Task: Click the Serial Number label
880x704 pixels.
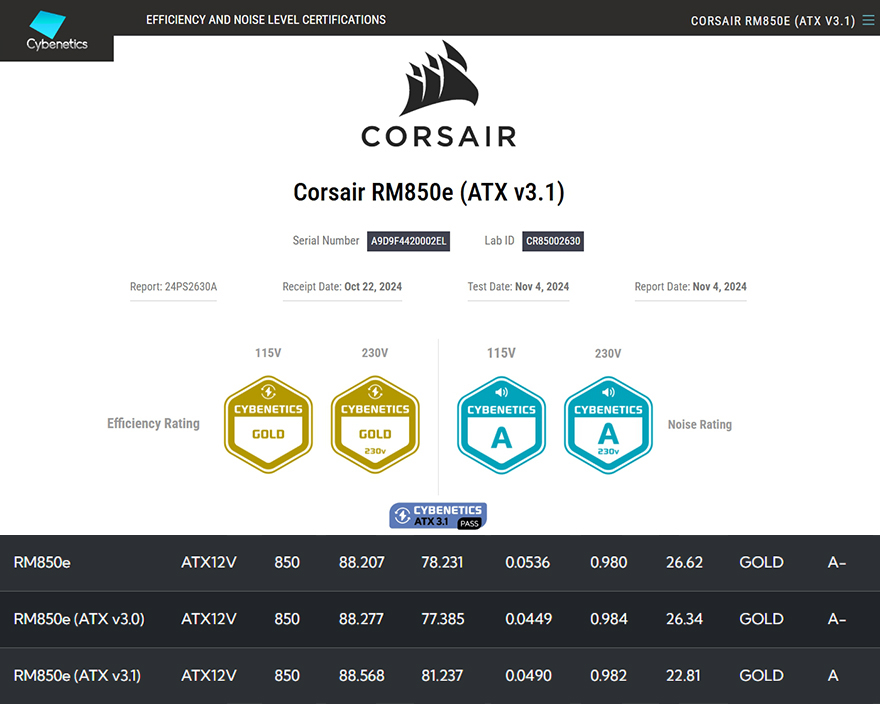Action: click(326, 240)
